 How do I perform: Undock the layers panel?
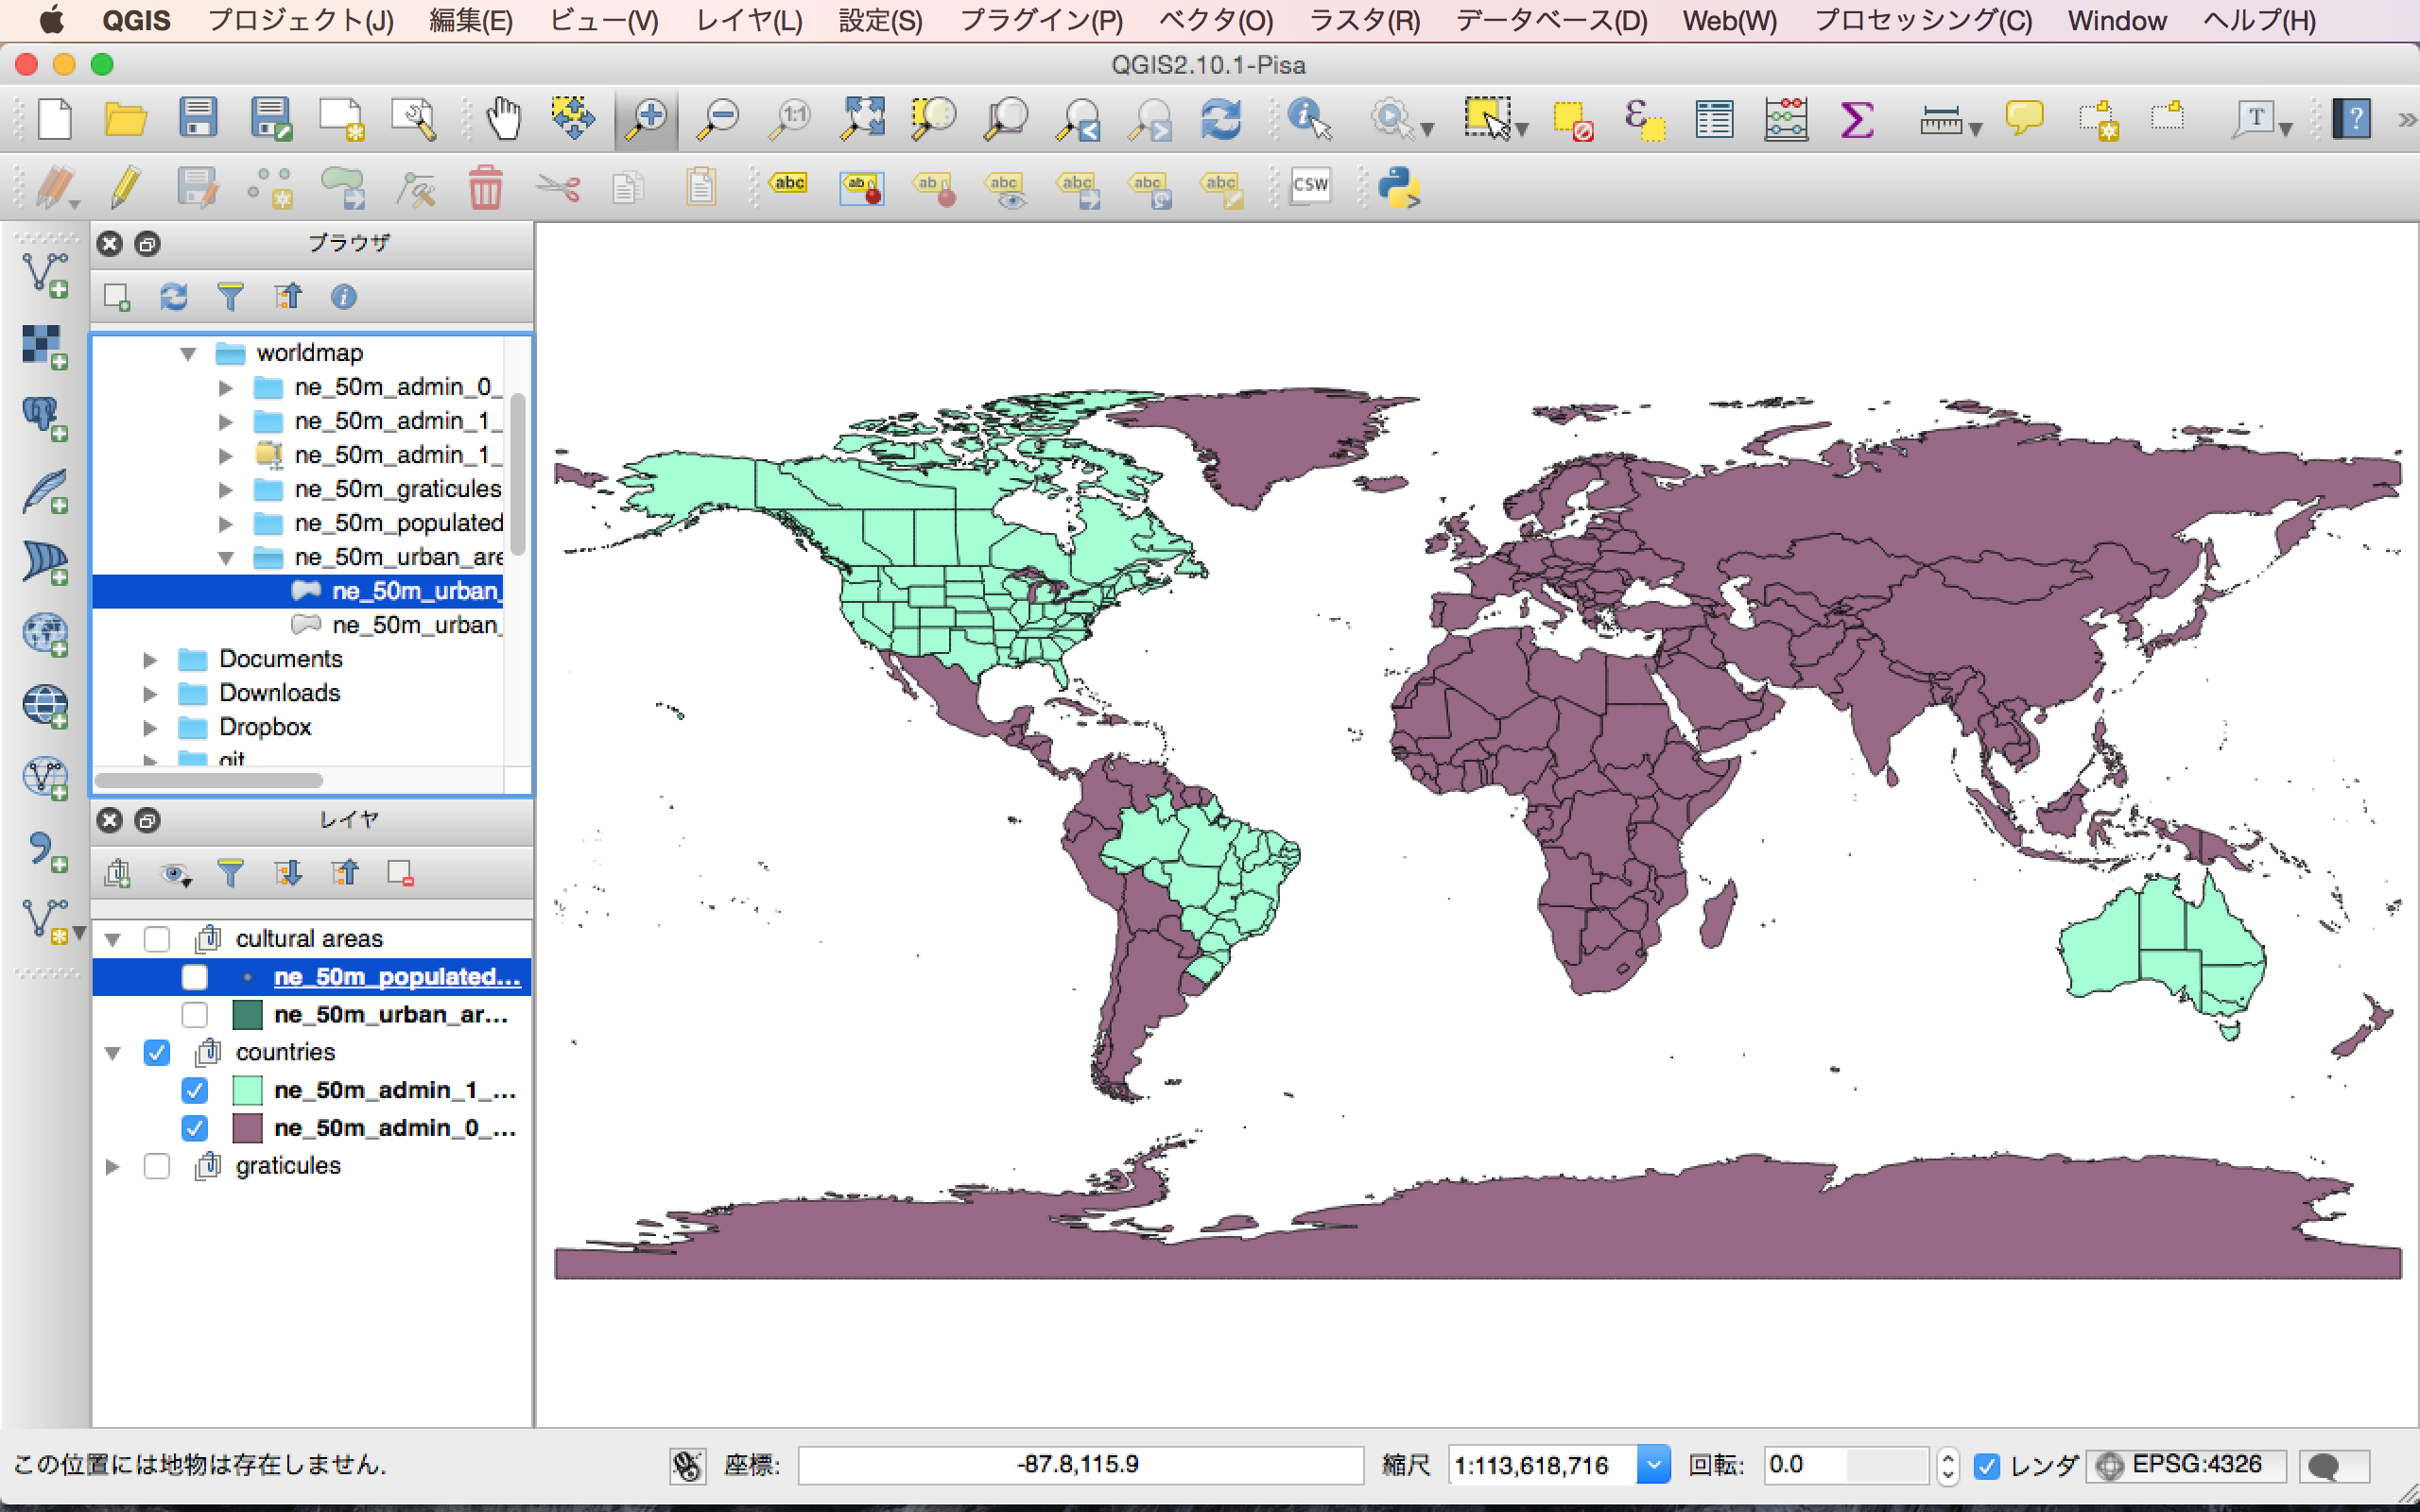[x=147, y=821]
